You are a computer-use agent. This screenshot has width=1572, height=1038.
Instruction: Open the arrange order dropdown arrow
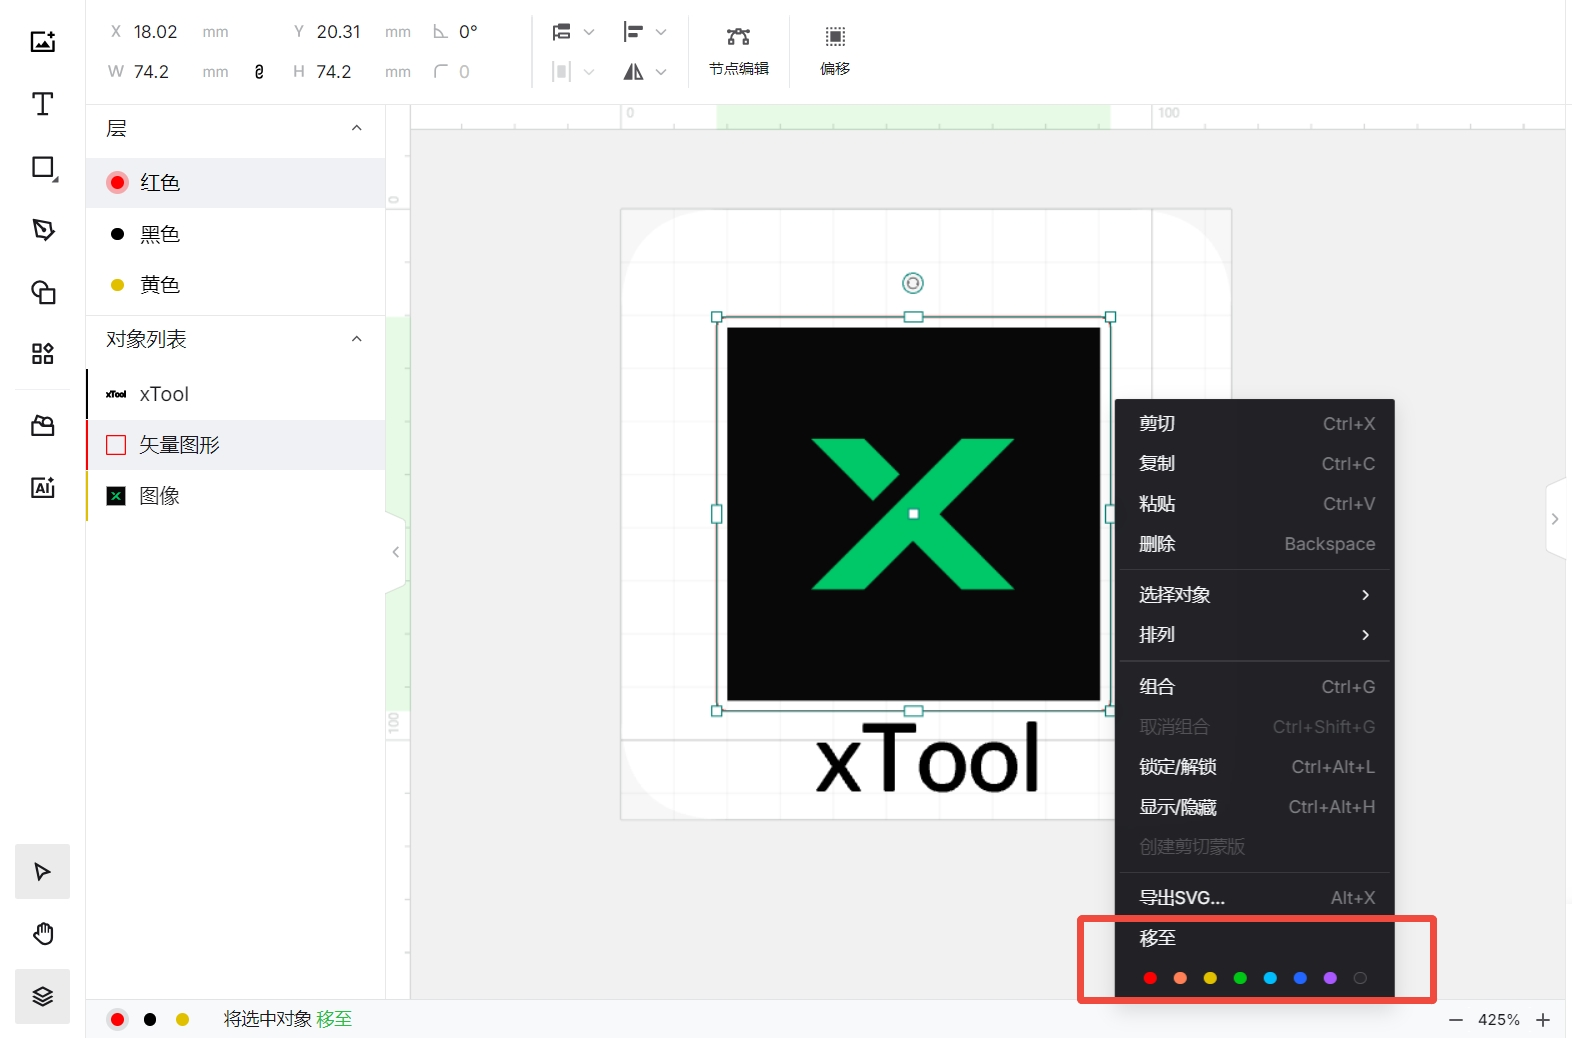click(x=589, y=32)
